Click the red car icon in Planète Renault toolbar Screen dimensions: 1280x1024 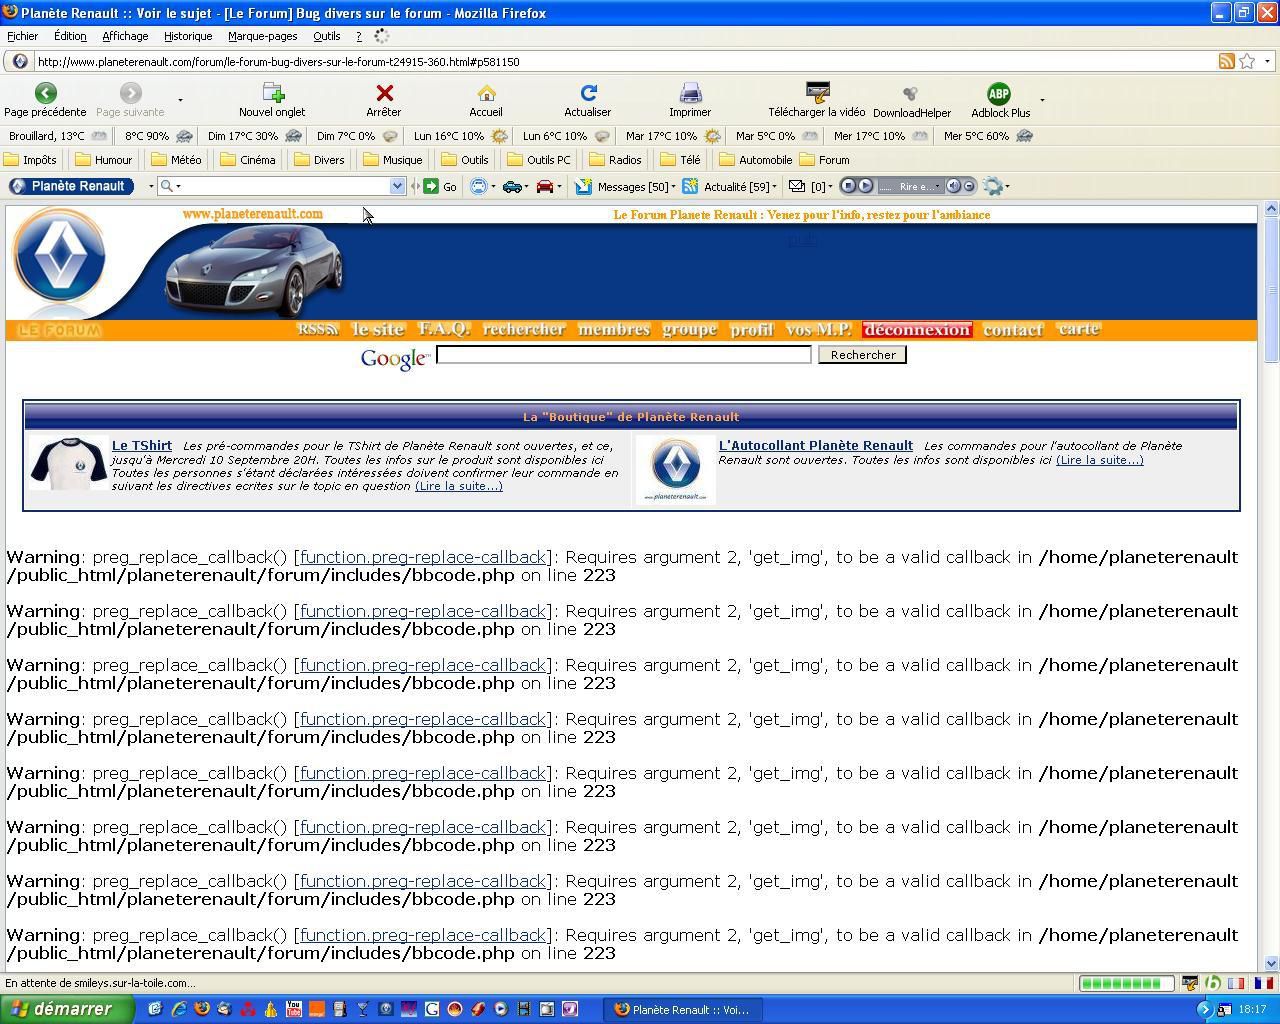(545, 186)
